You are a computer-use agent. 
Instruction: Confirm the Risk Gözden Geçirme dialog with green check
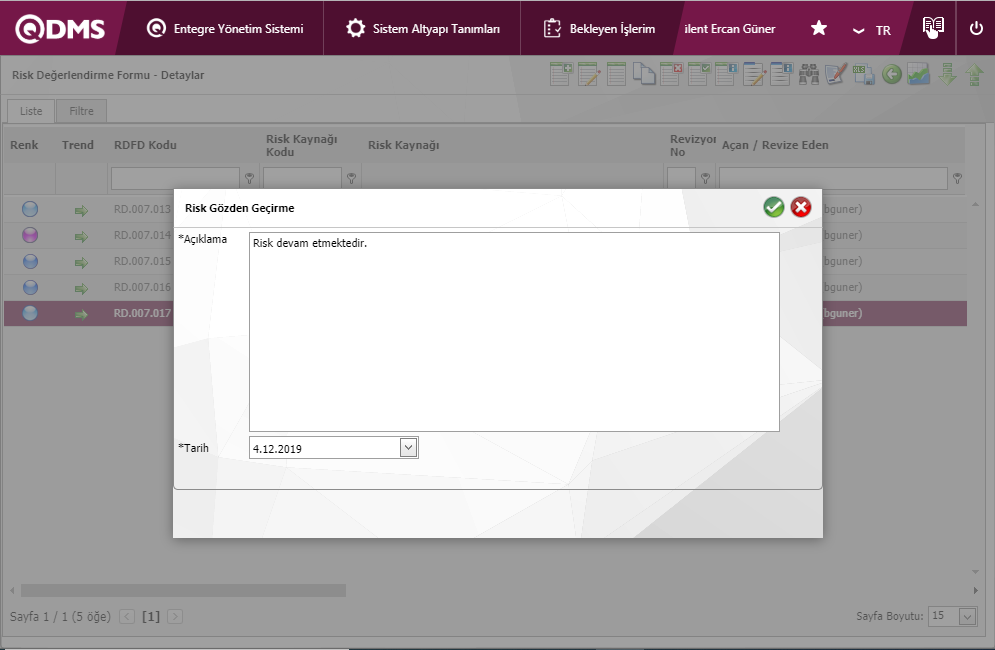point(773,207)
